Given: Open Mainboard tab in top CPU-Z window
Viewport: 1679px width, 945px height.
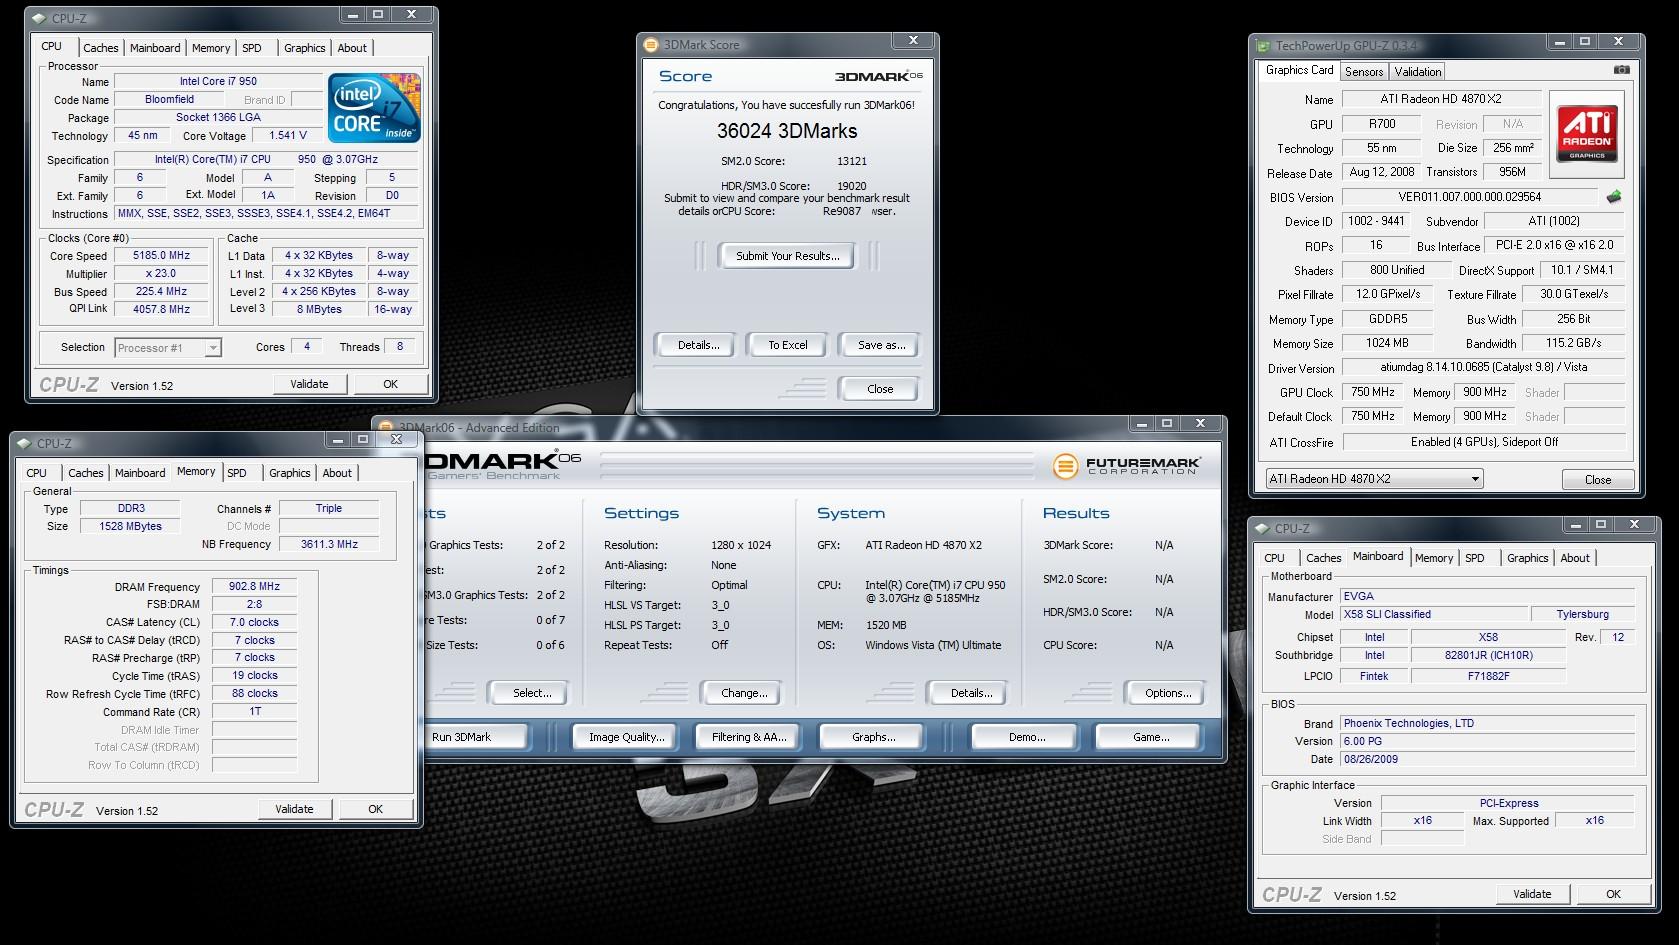Looking at the screenshot, I should 155,48.
